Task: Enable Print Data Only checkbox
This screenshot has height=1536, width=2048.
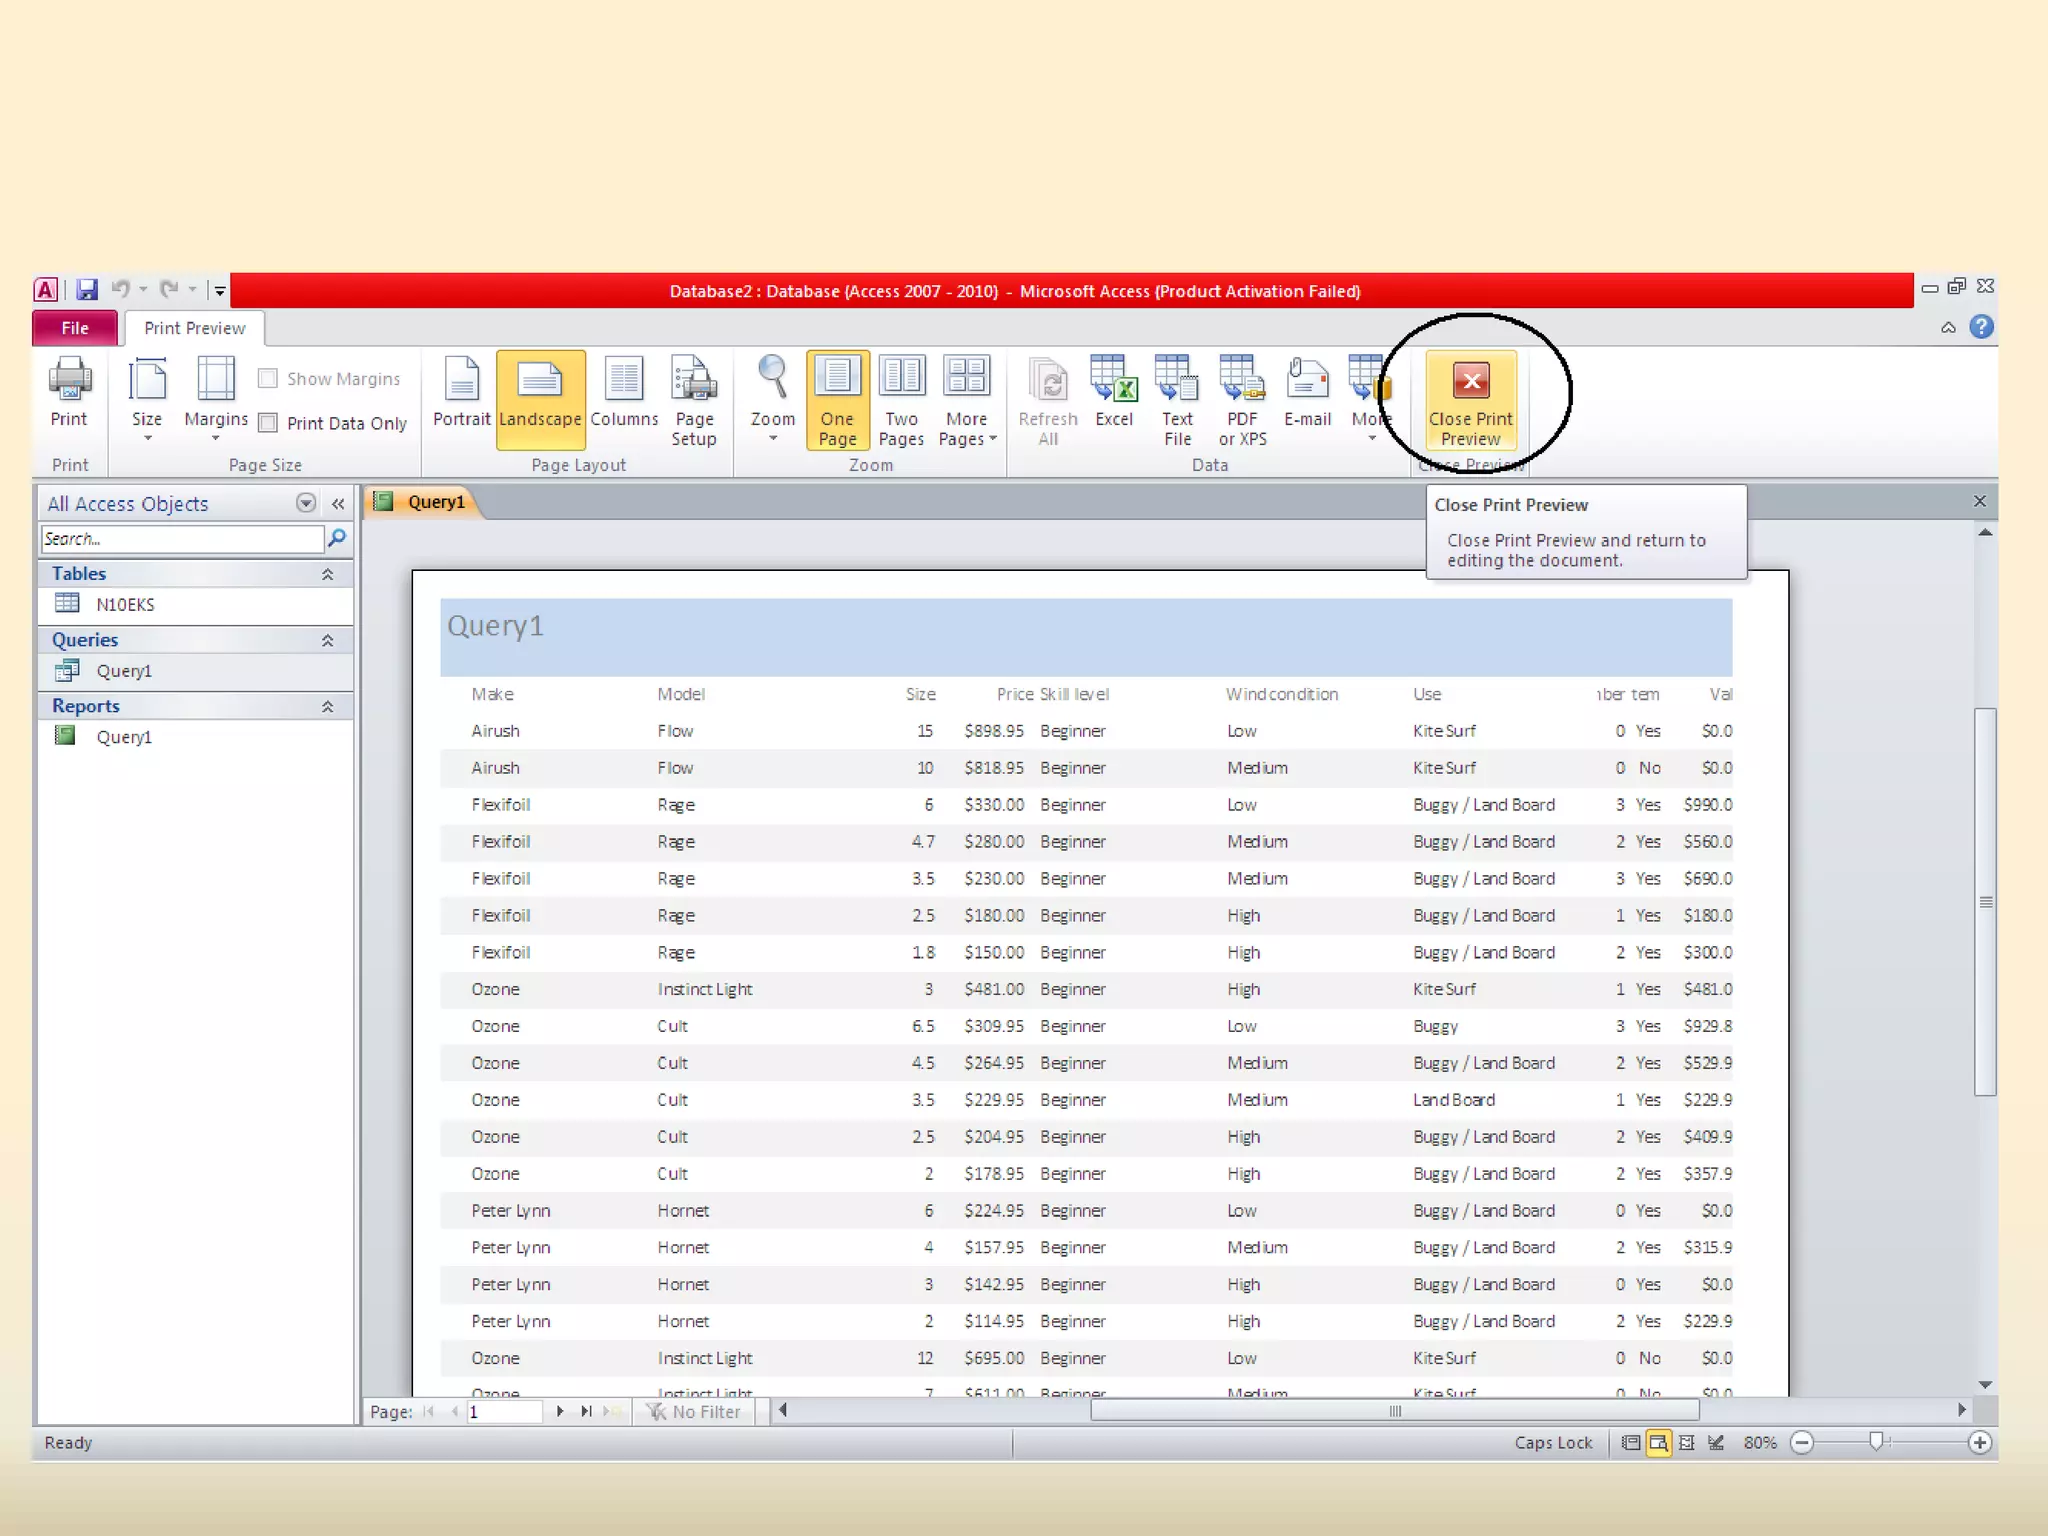Action: 268,423
